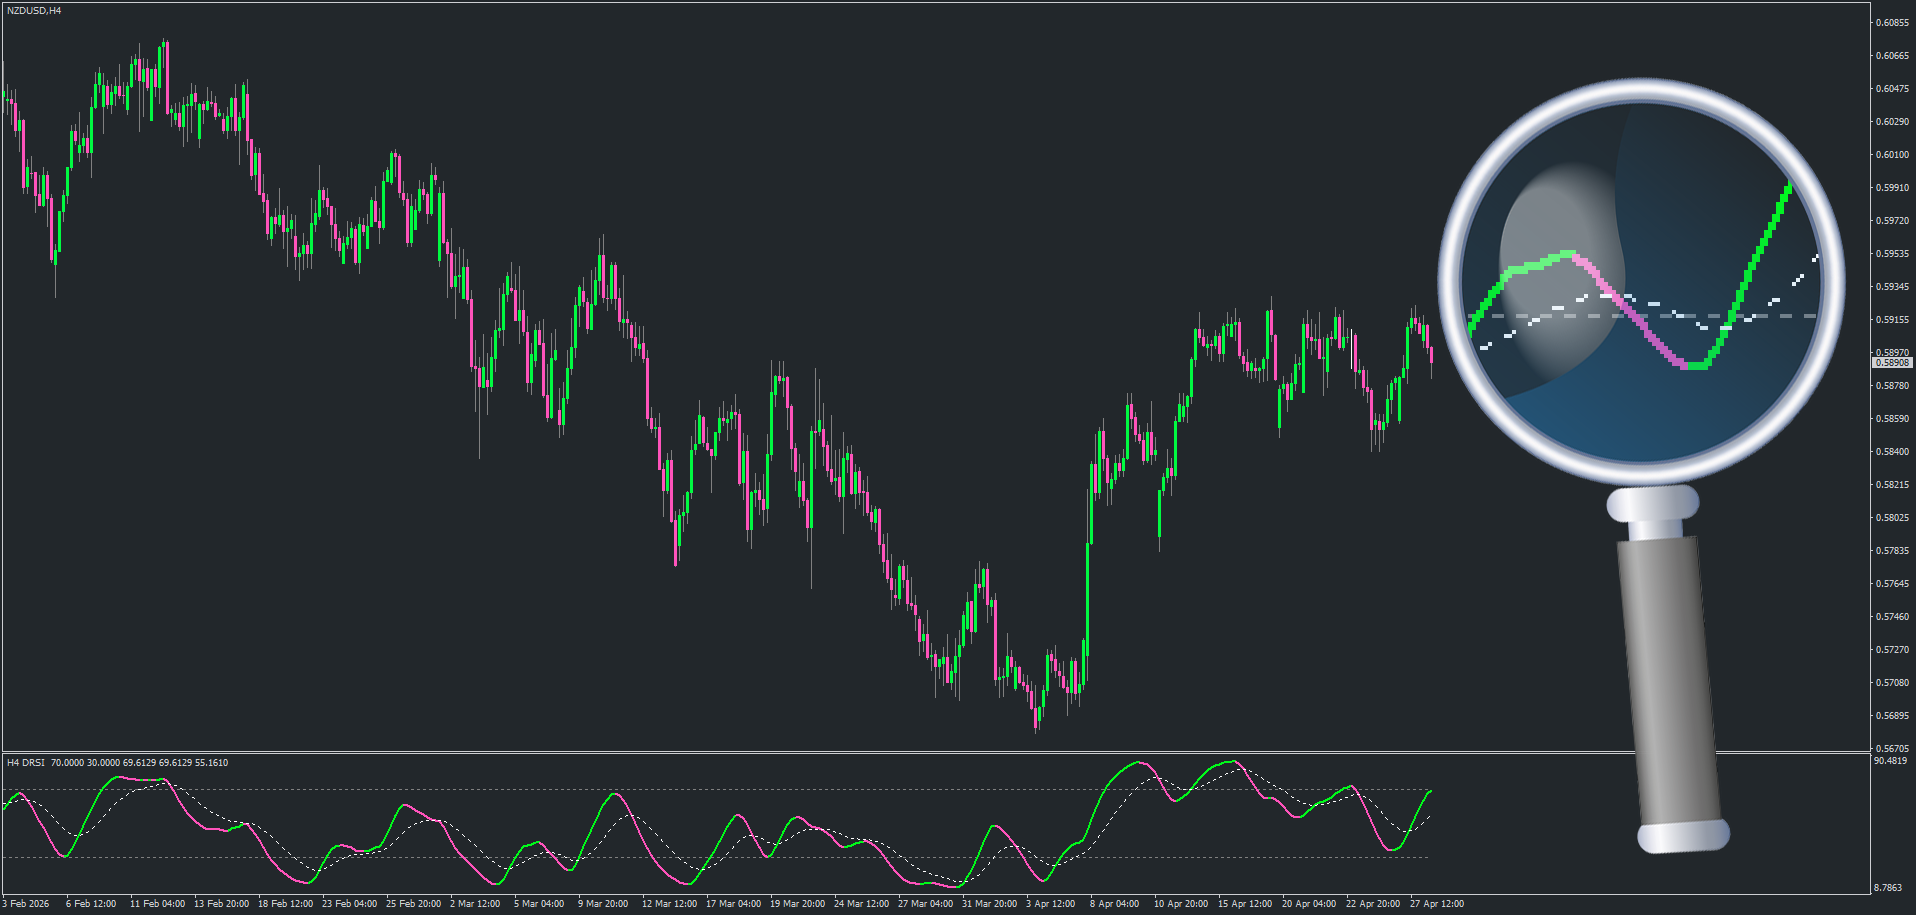This screenshot has height=915, width=1916.
Task: Click the divider between chart and DRSI subwindow
Action: [x=935, y=752]
